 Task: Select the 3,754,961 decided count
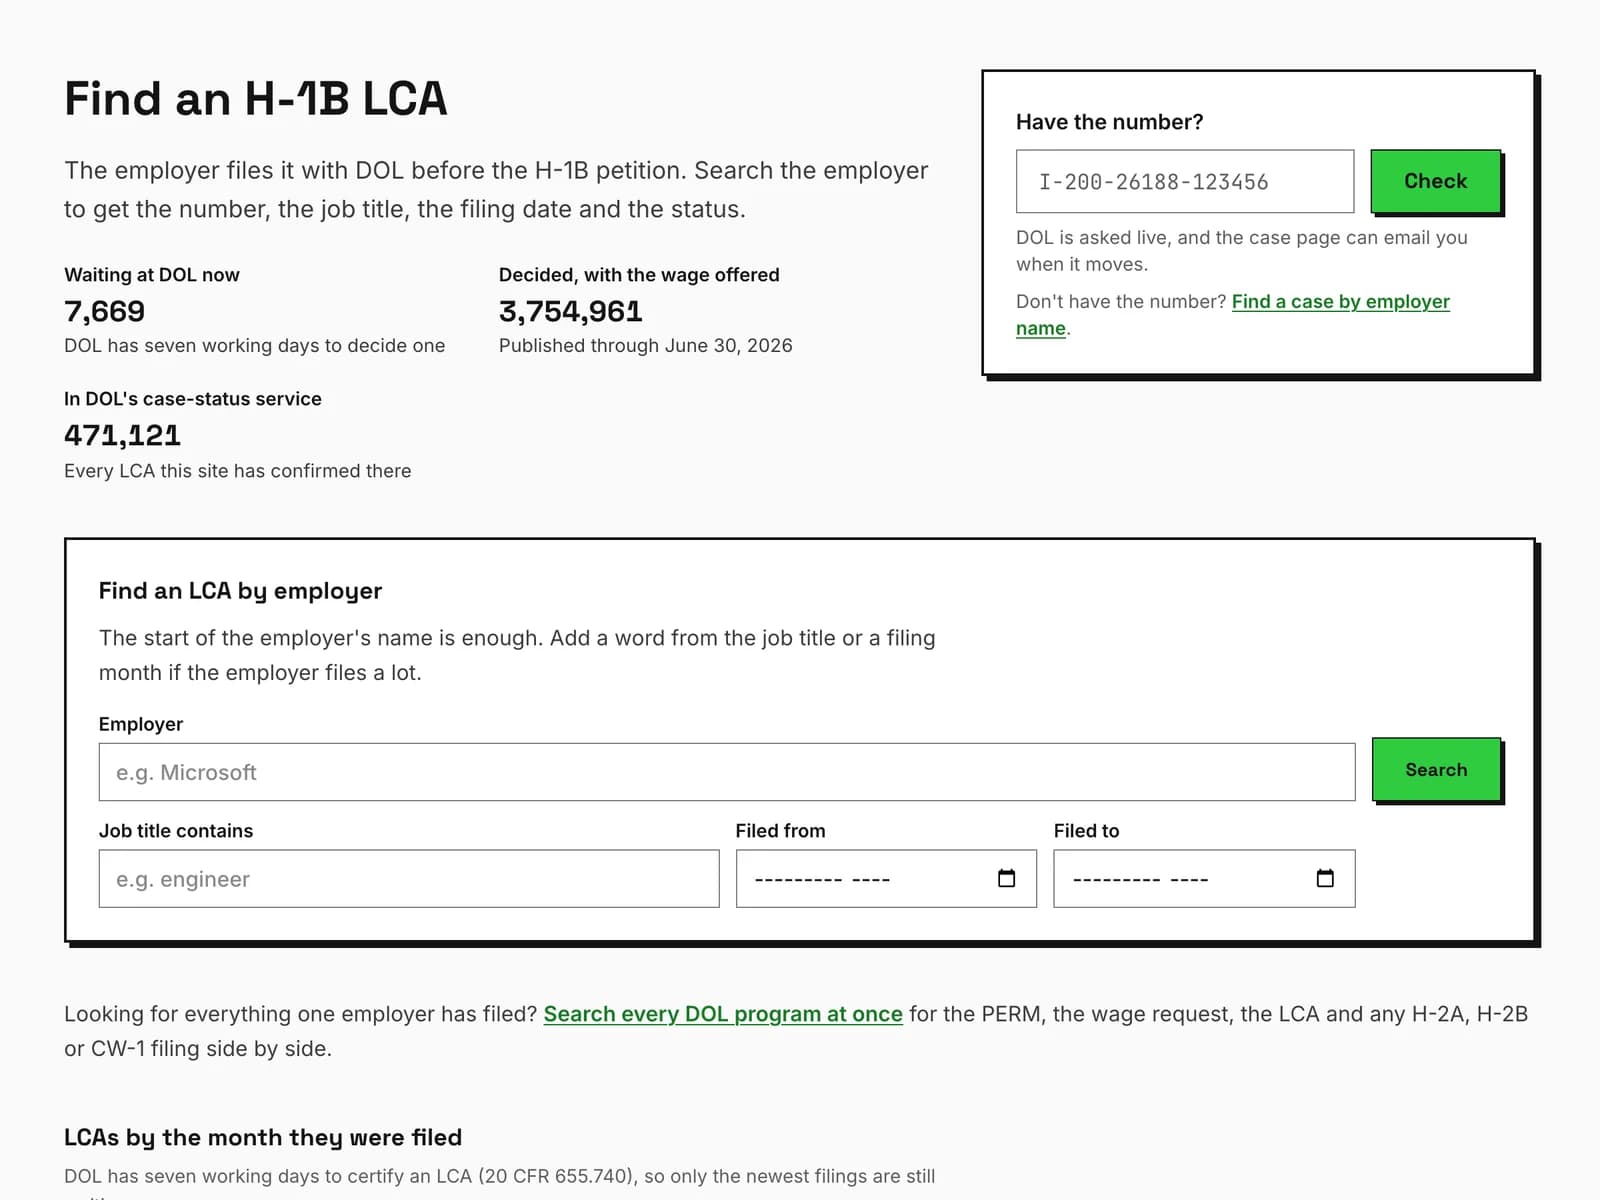pos(571,311)
